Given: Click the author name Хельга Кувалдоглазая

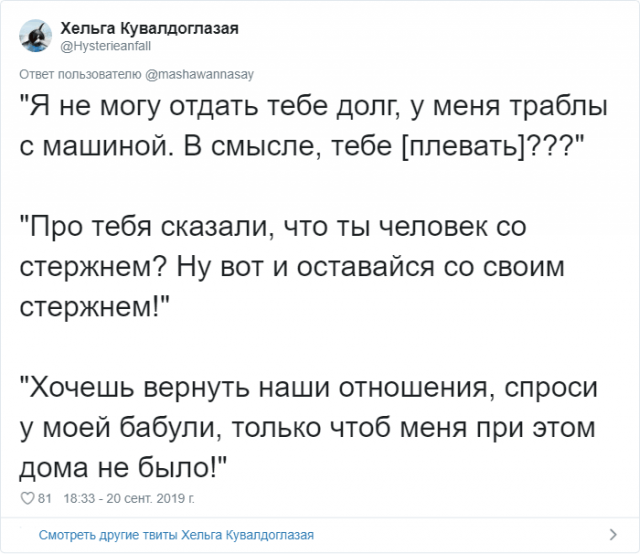Looking at the screenshot, I should coord(149,26).
